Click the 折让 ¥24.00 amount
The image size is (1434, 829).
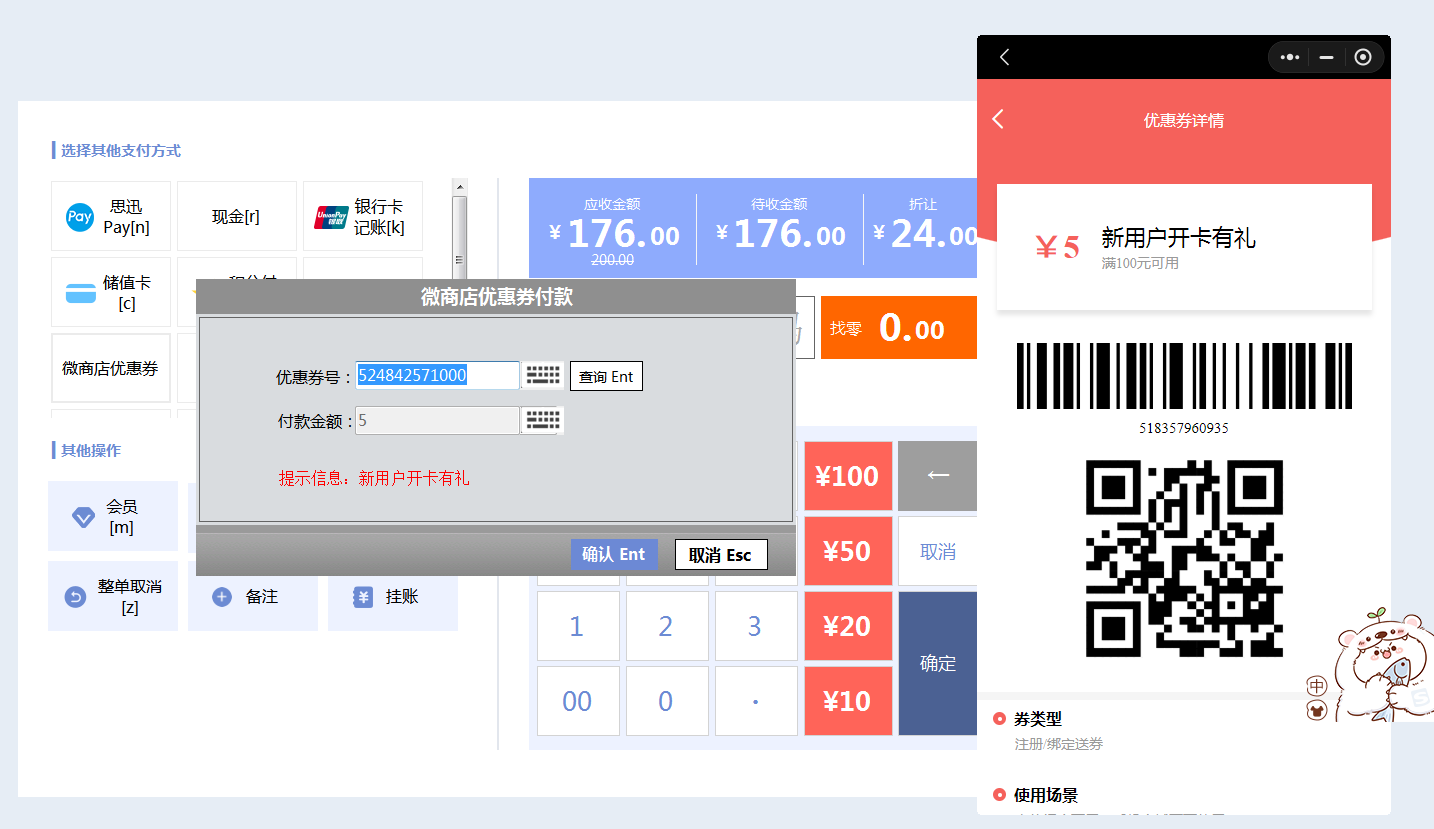coord(925,236)
